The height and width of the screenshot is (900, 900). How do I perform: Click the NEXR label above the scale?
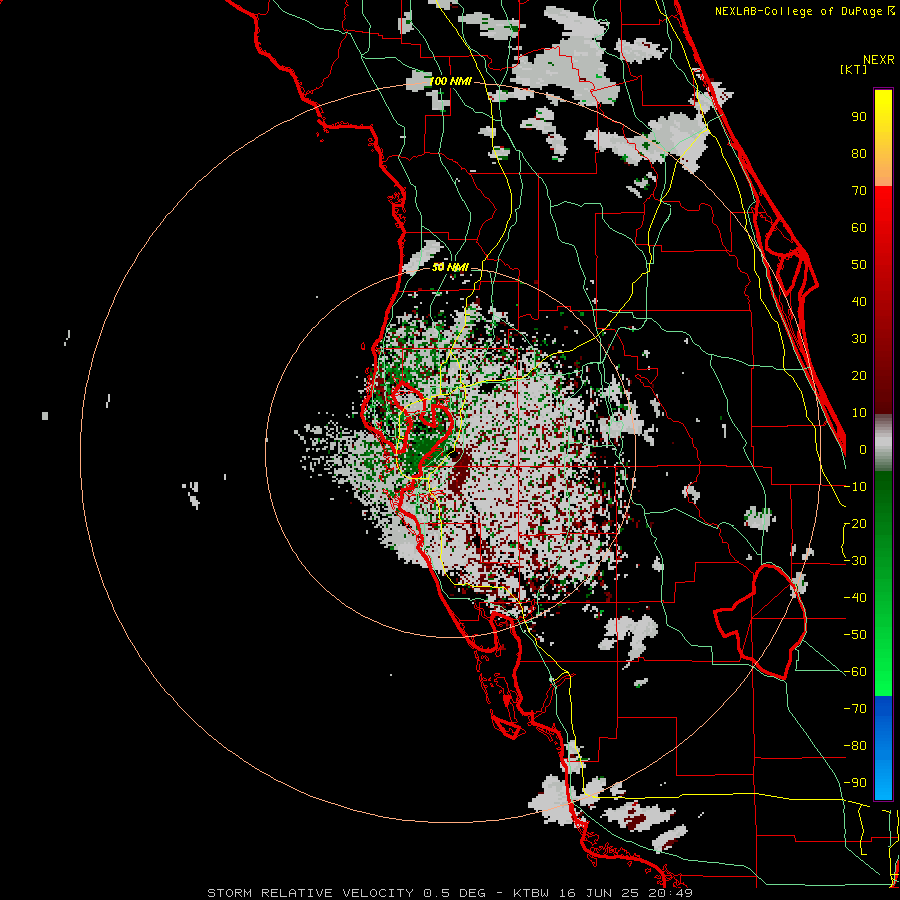click(x=878, y=60)
